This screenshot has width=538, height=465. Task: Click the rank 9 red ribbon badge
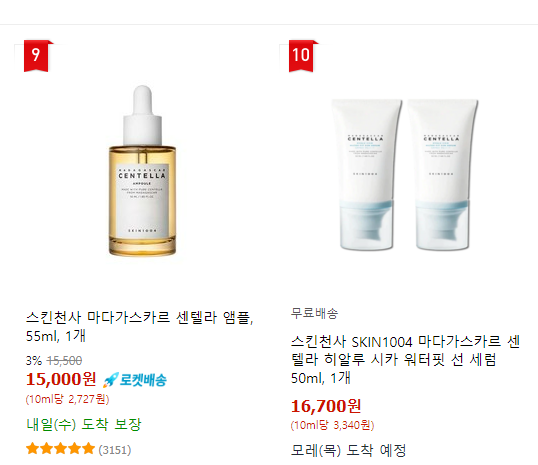click(x=36, y=56)
